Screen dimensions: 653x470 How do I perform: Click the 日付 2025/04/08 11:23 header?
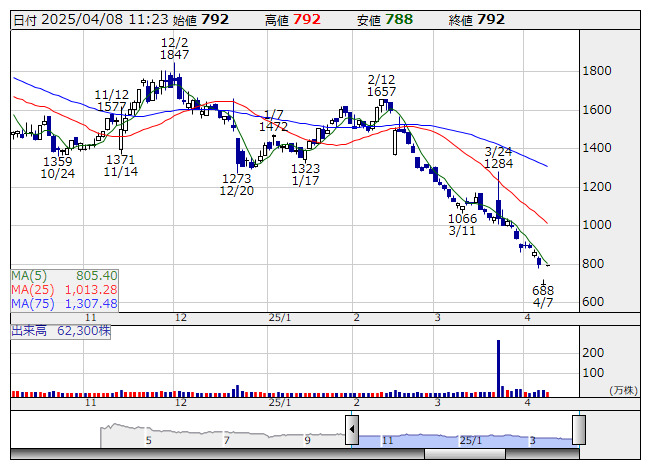pyautogui.click(x=91, y=20)
